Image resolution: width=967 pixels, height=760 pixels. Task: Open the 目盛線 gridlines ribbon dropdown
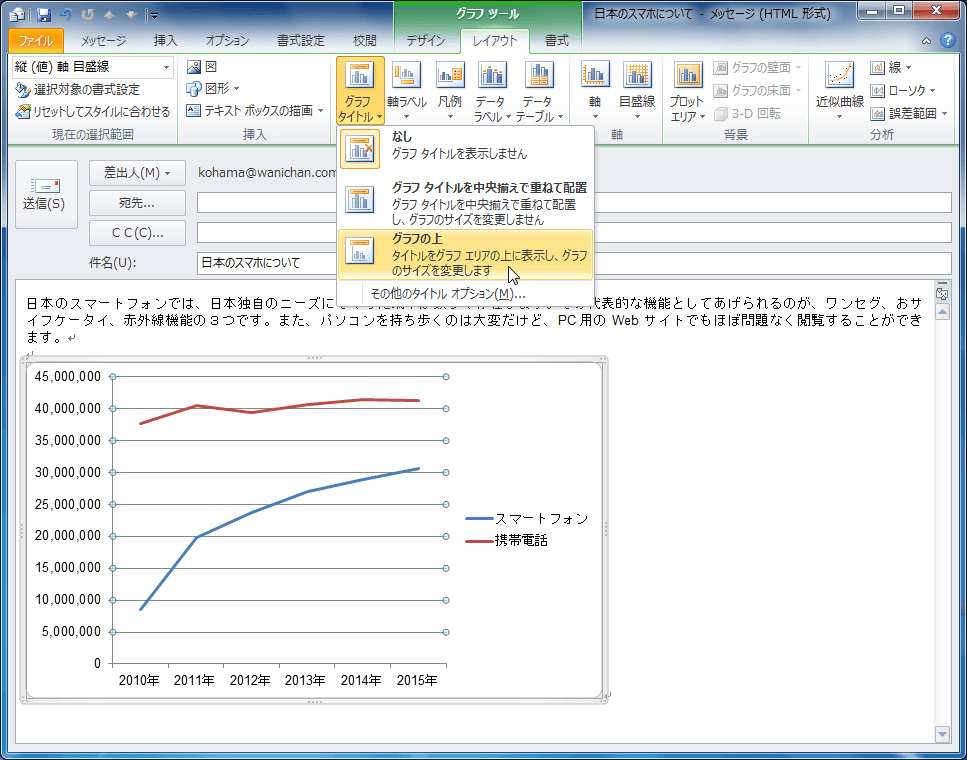[637, 91]
